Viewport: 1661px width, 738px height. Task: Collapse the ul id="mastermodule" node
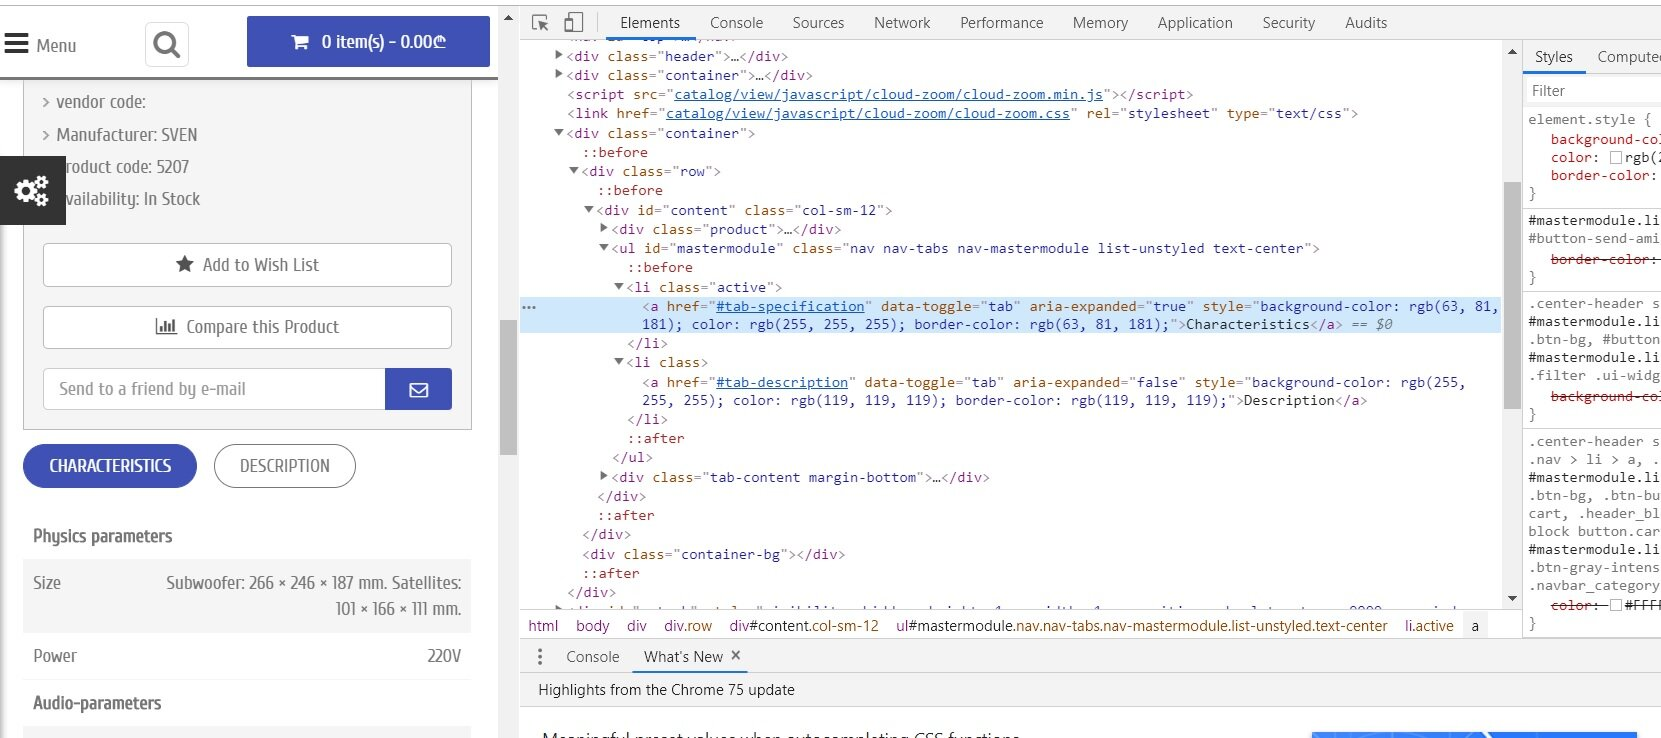pyautogui.click(x=604, y=248)
